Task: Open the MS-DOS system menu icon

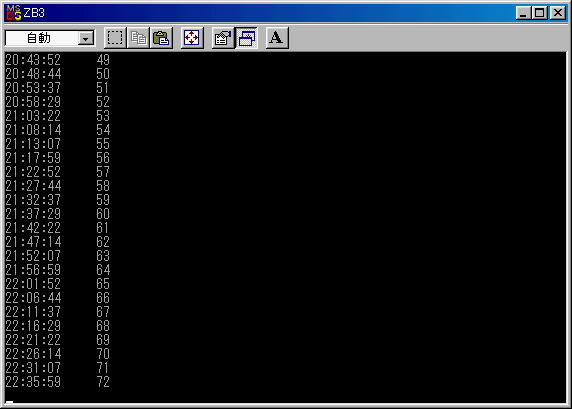Action: [13, 13]
